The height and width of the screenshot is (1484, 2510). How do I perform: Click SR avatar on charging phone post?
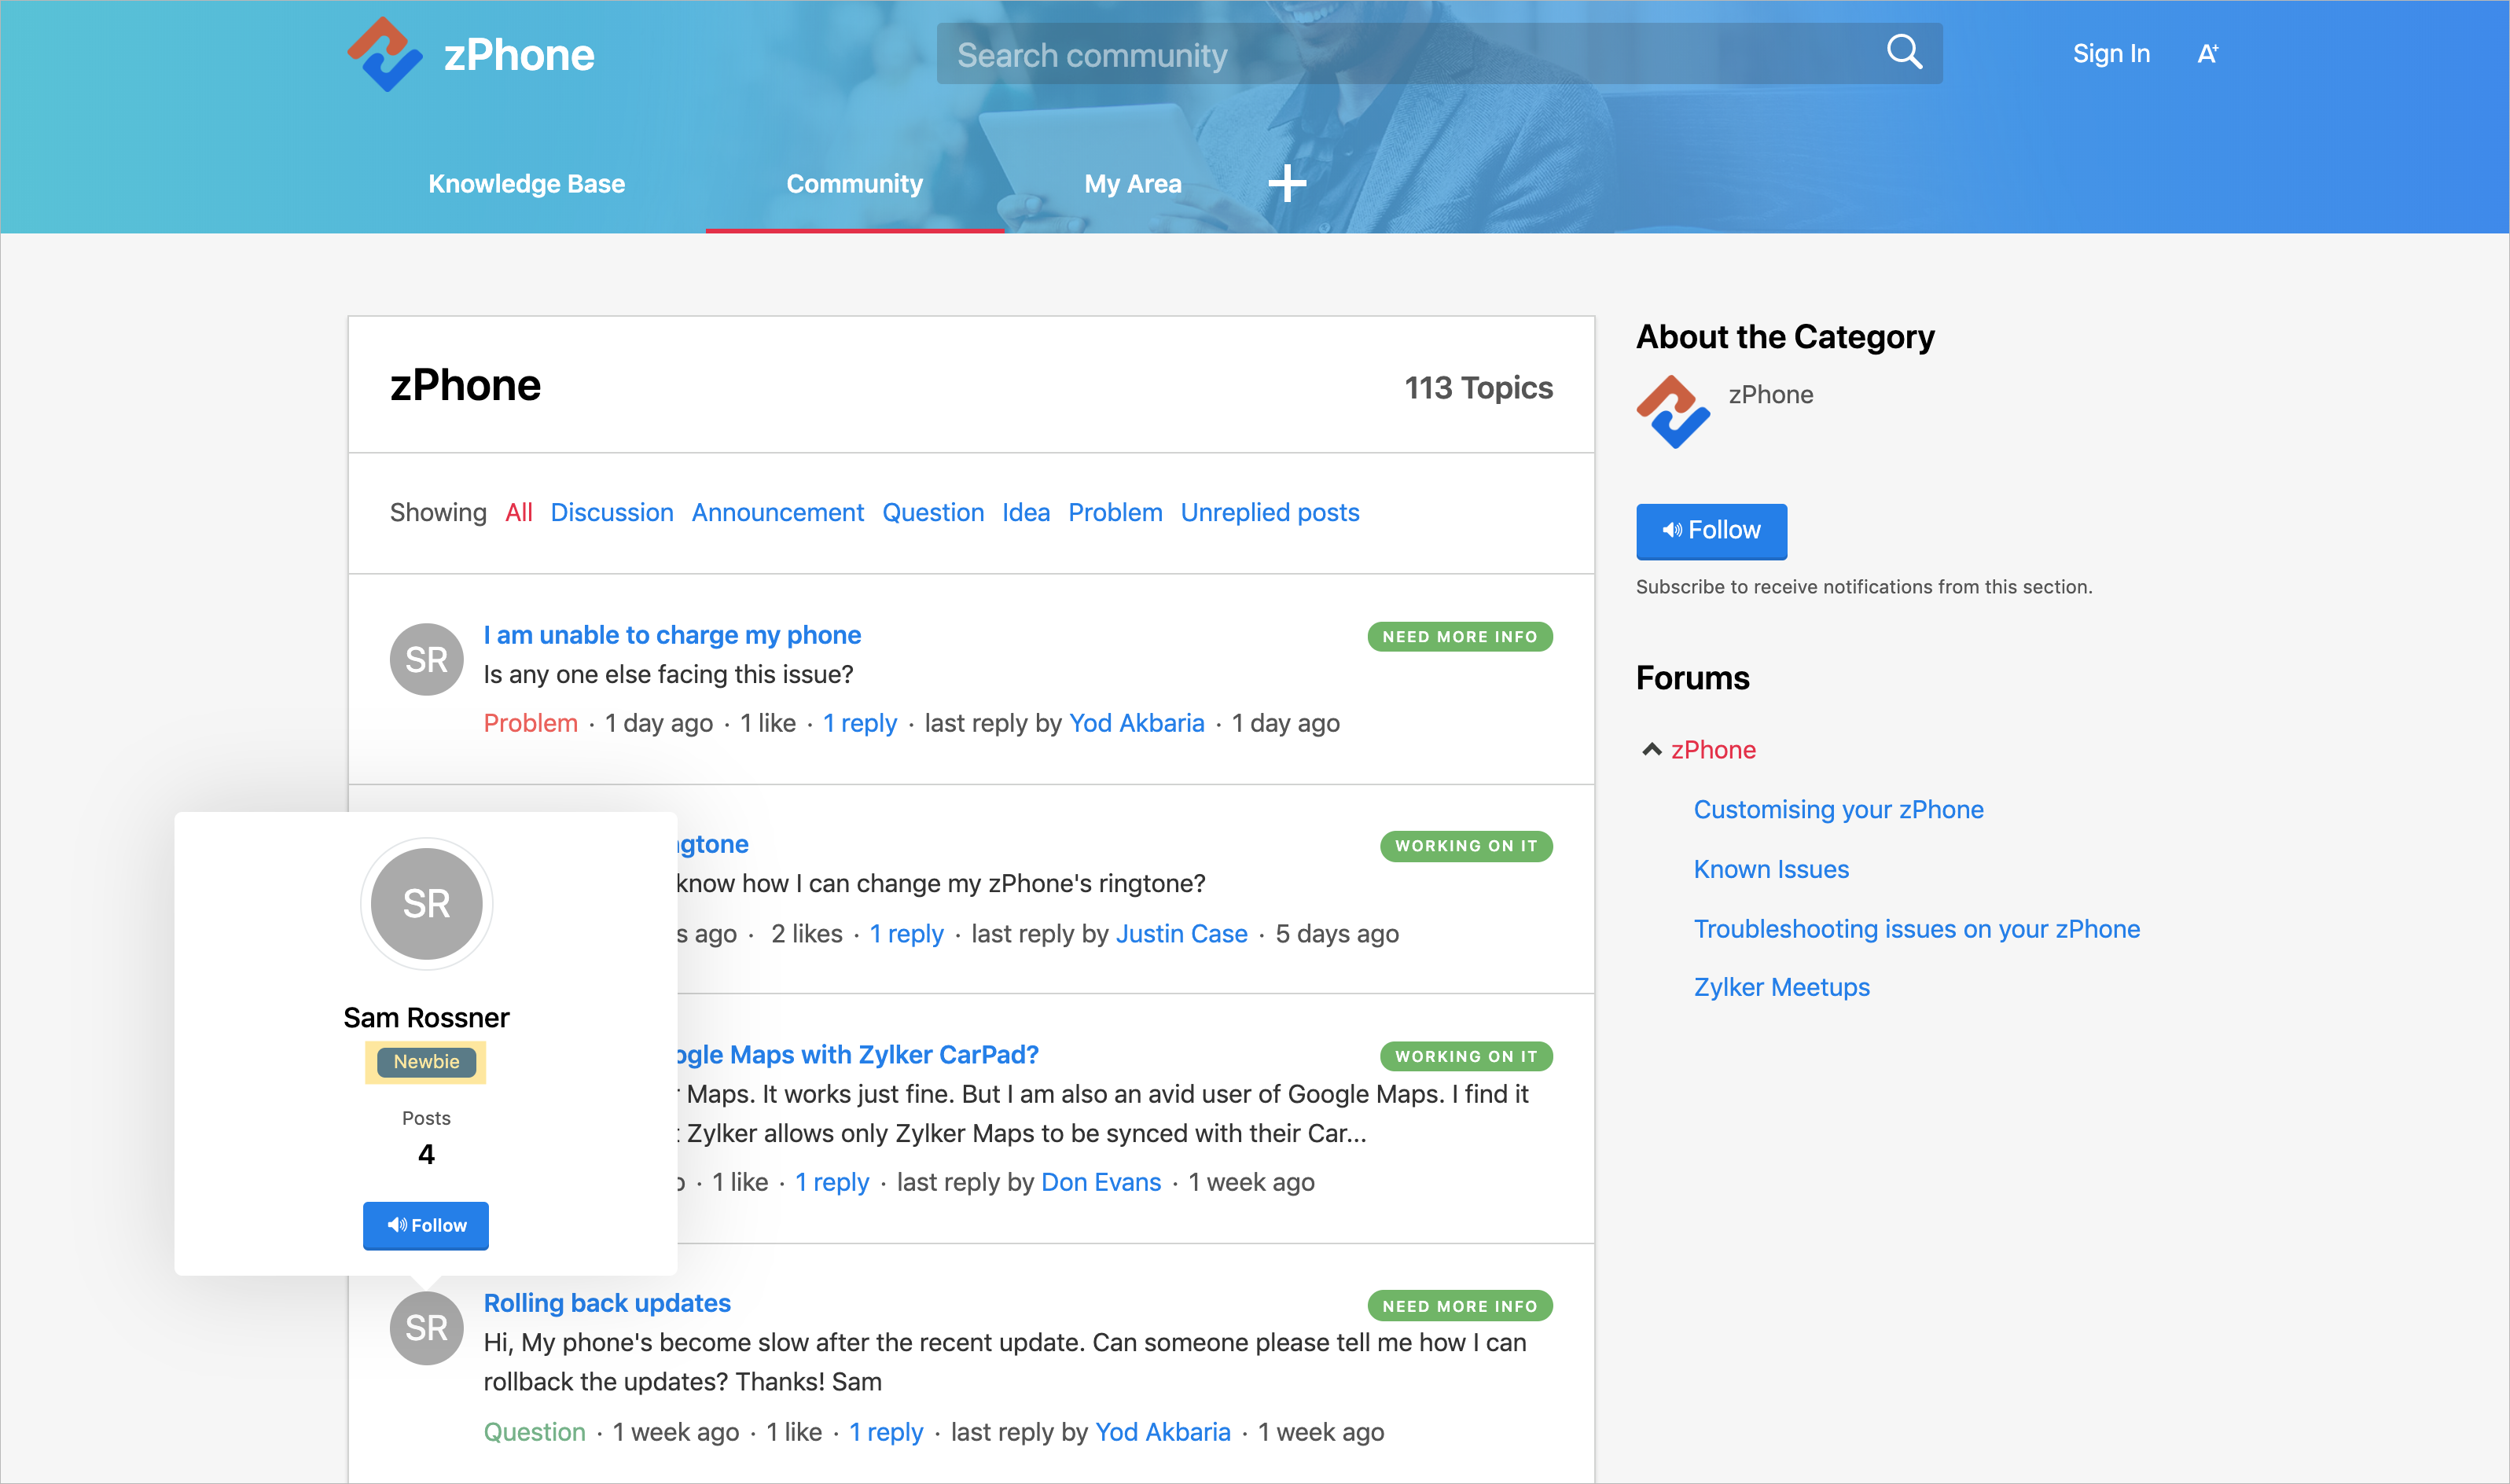tap(426, 659)
